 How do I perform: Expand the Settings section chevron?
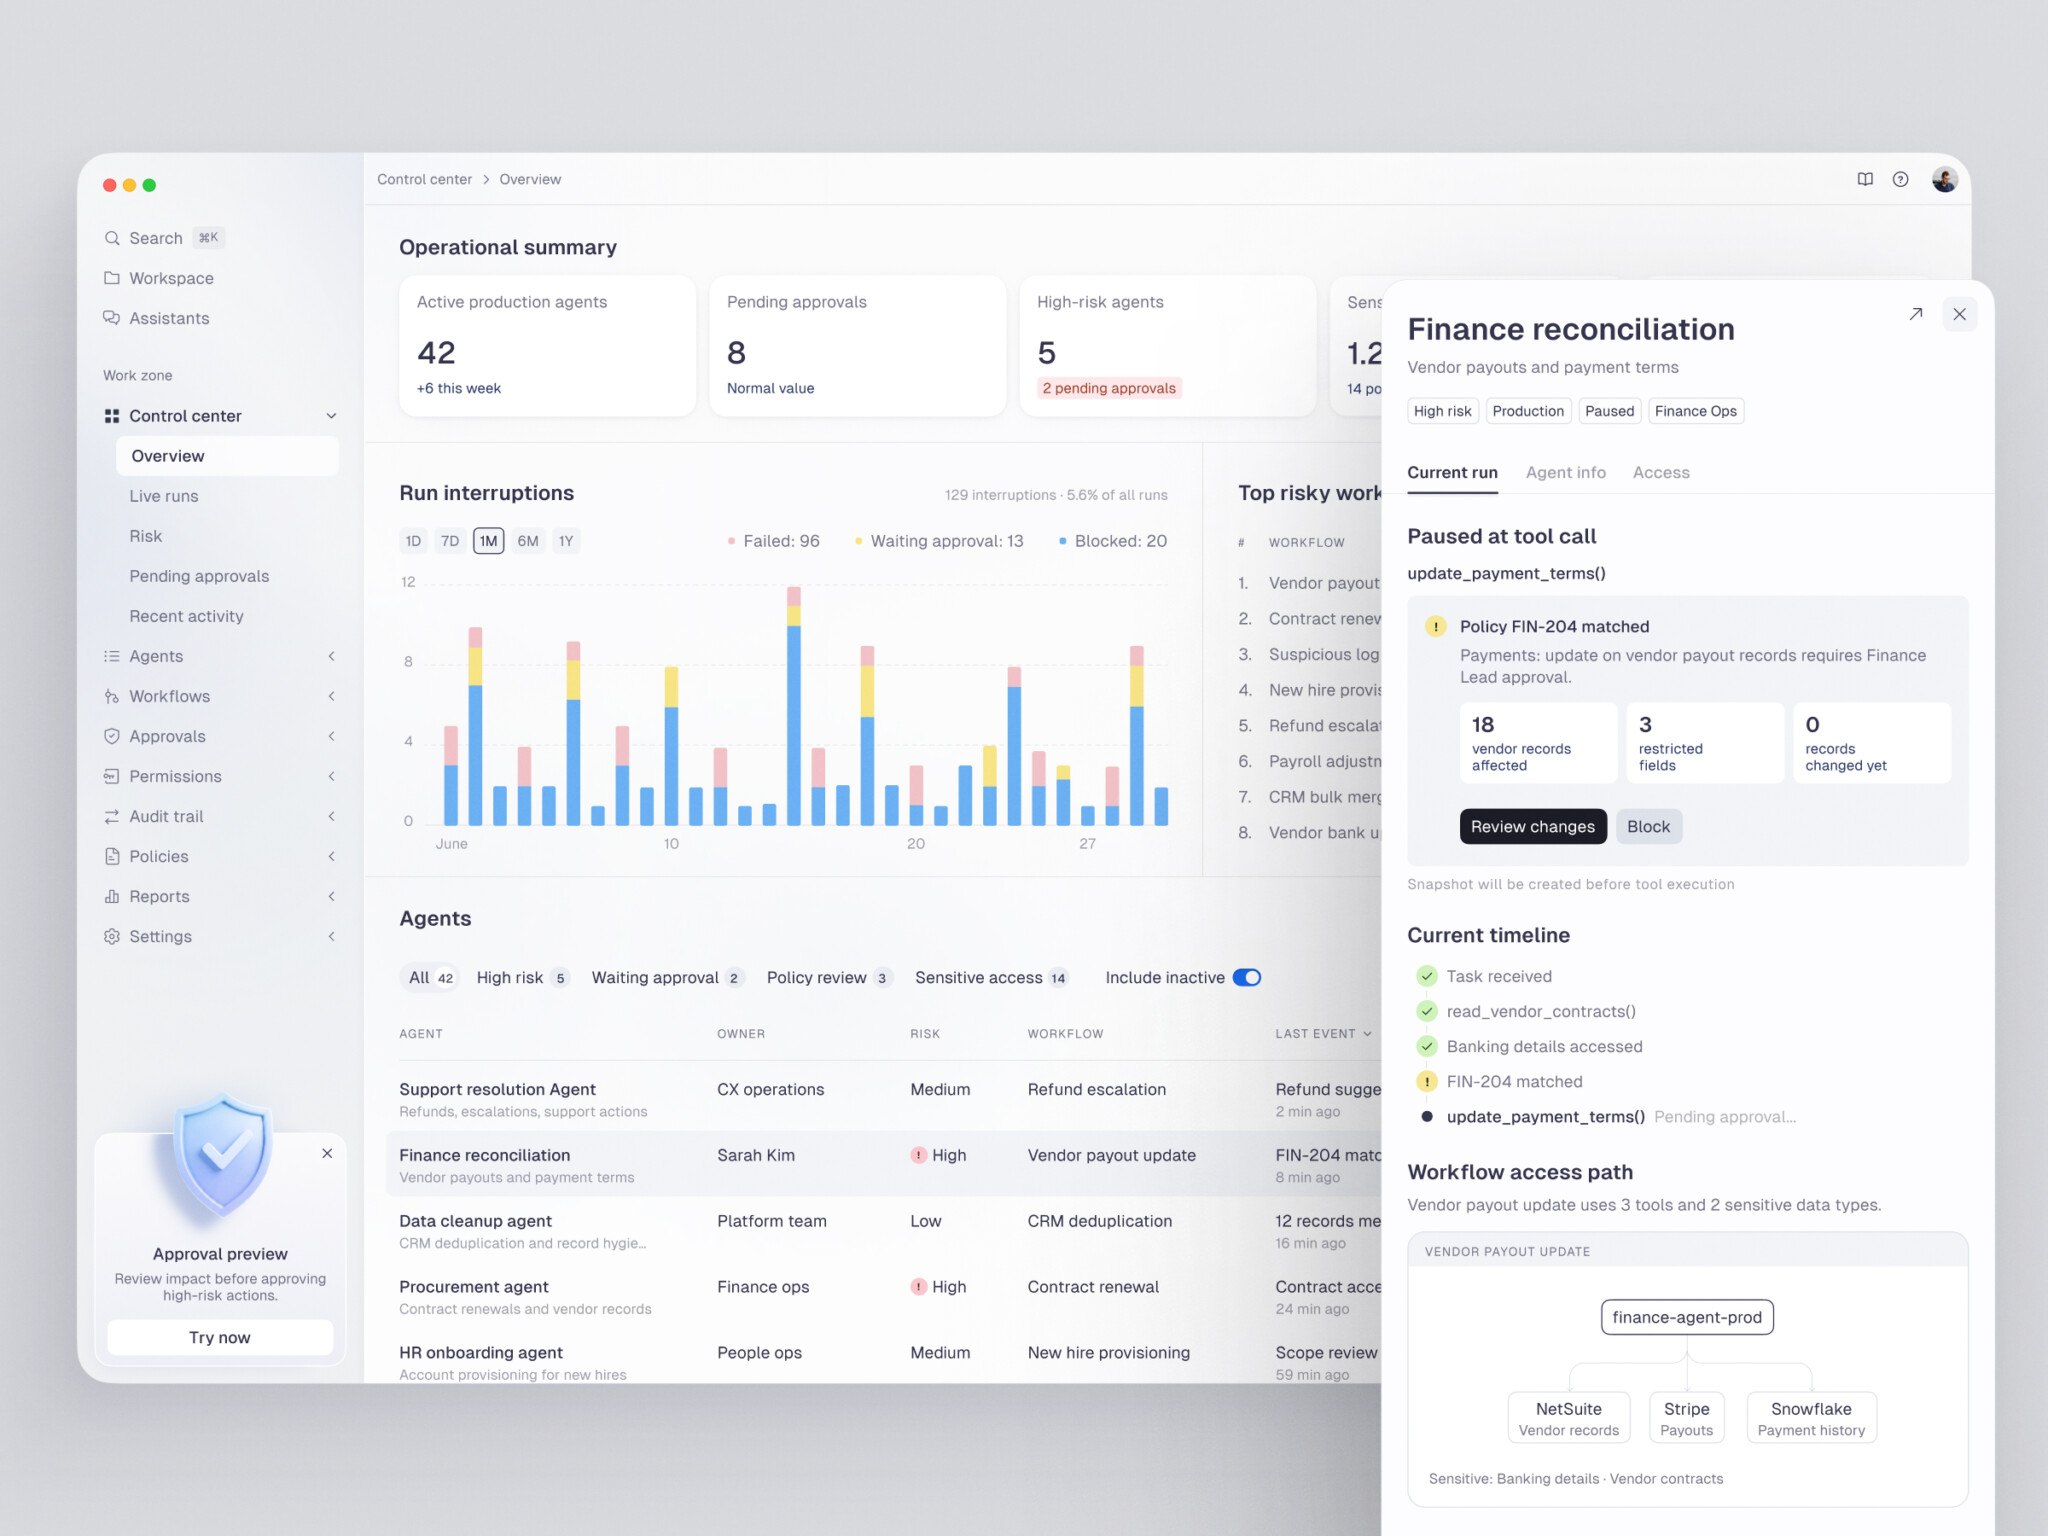pos(331,936)
